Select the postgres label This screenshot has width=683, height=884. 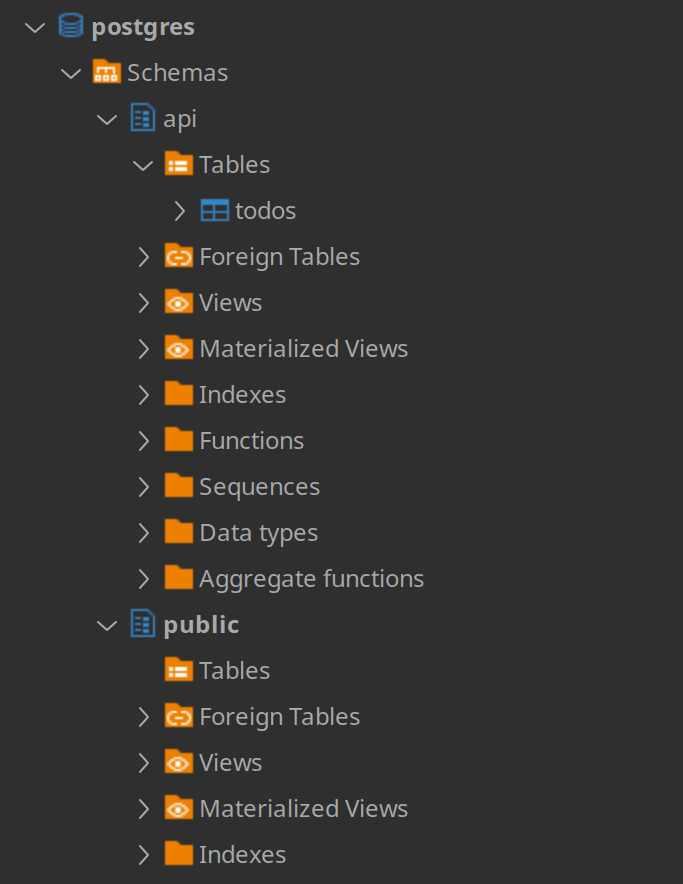(x=143, y=28)
